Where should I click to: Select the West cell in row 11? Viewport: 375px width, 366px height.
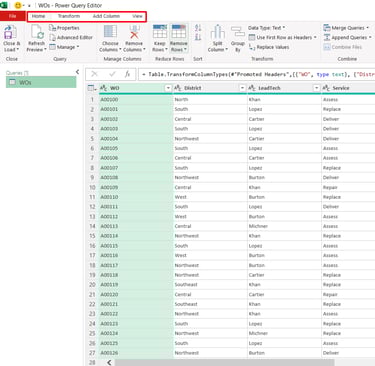(x=210, y=197)
